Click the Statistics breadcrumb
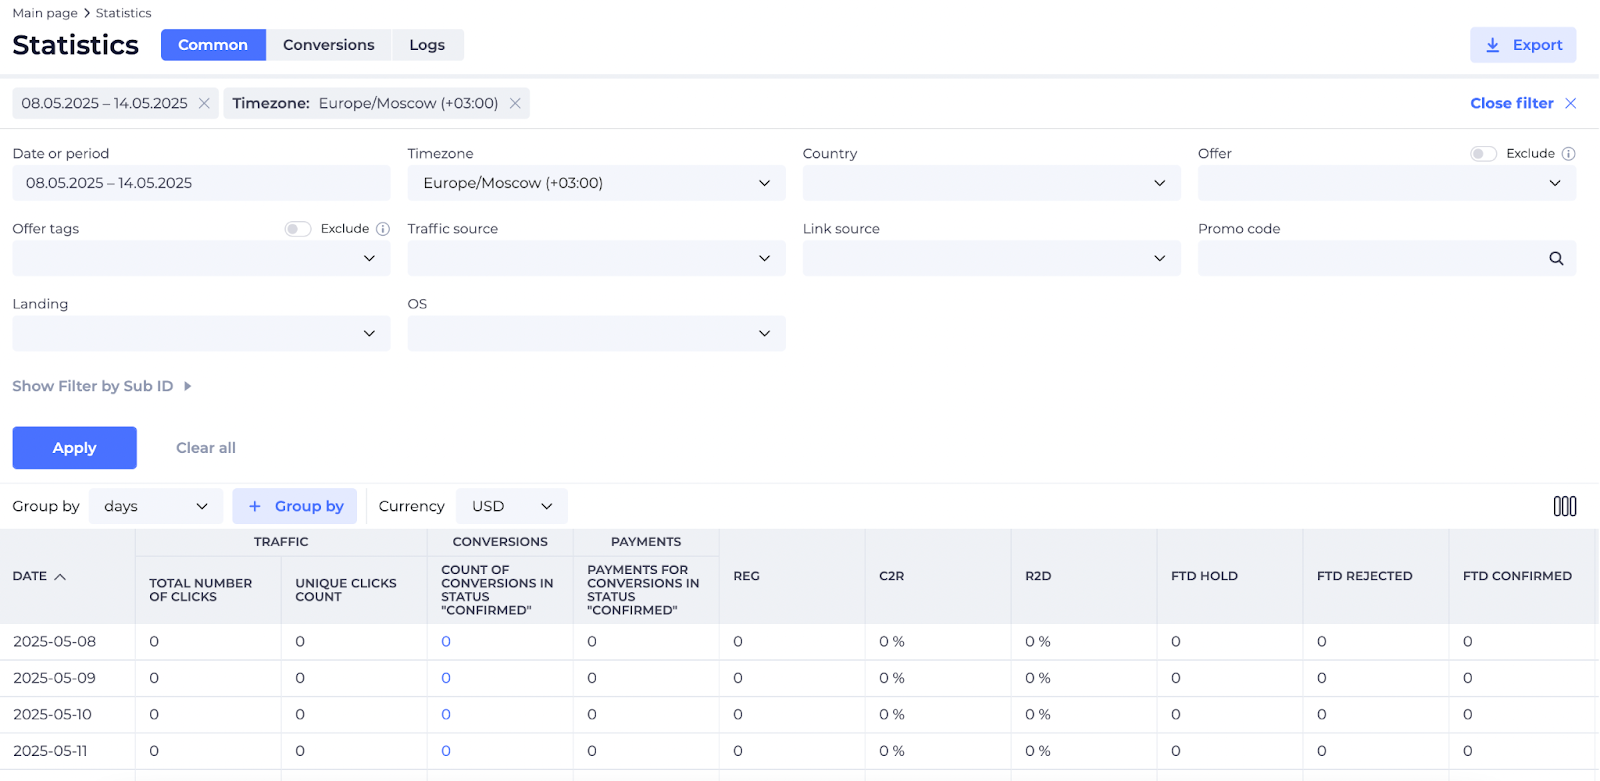 click(x=124, y=13)
